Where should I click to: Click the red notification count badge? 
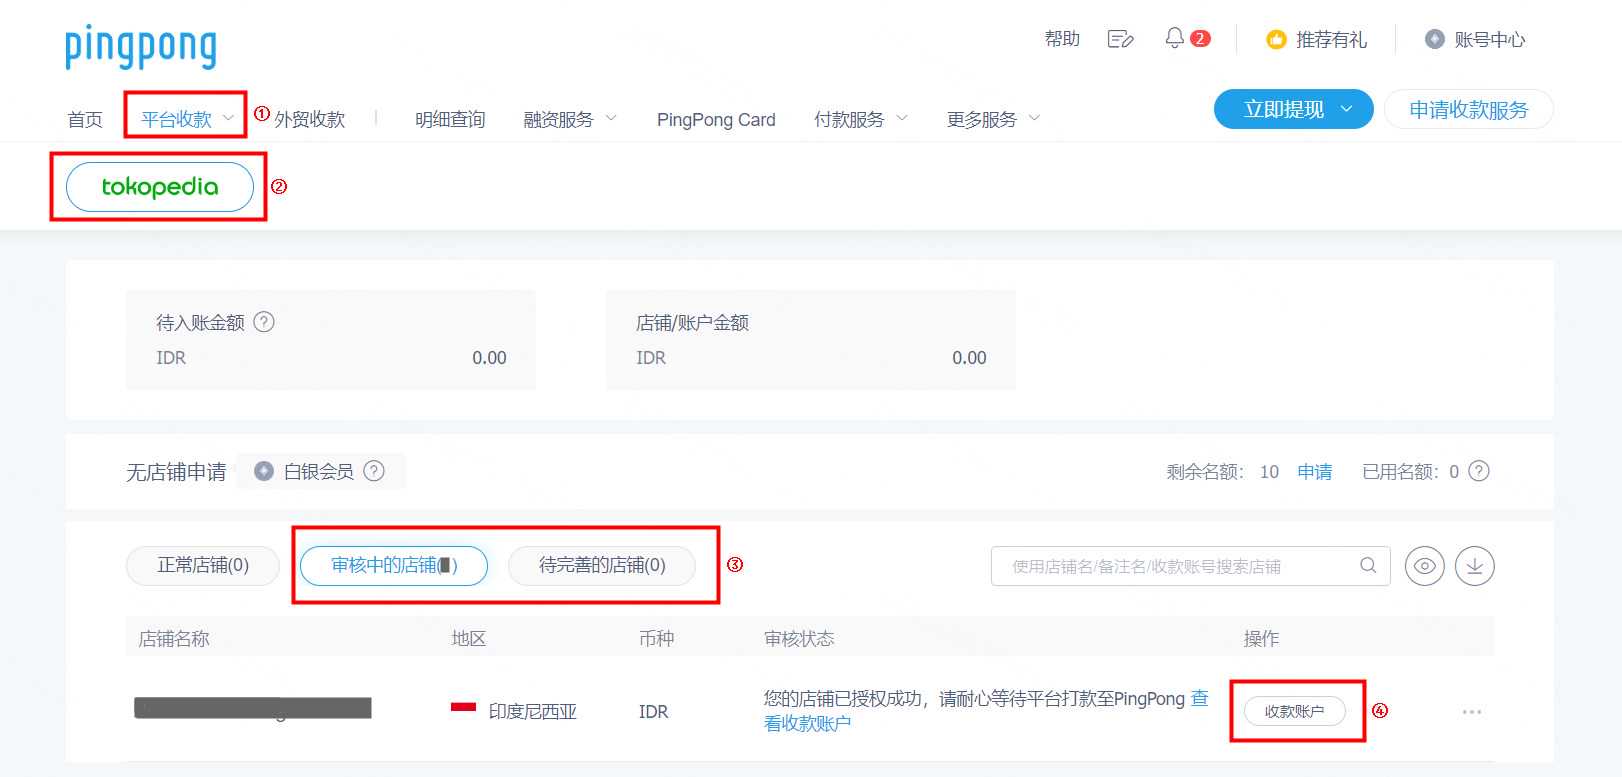point(1200,38)
